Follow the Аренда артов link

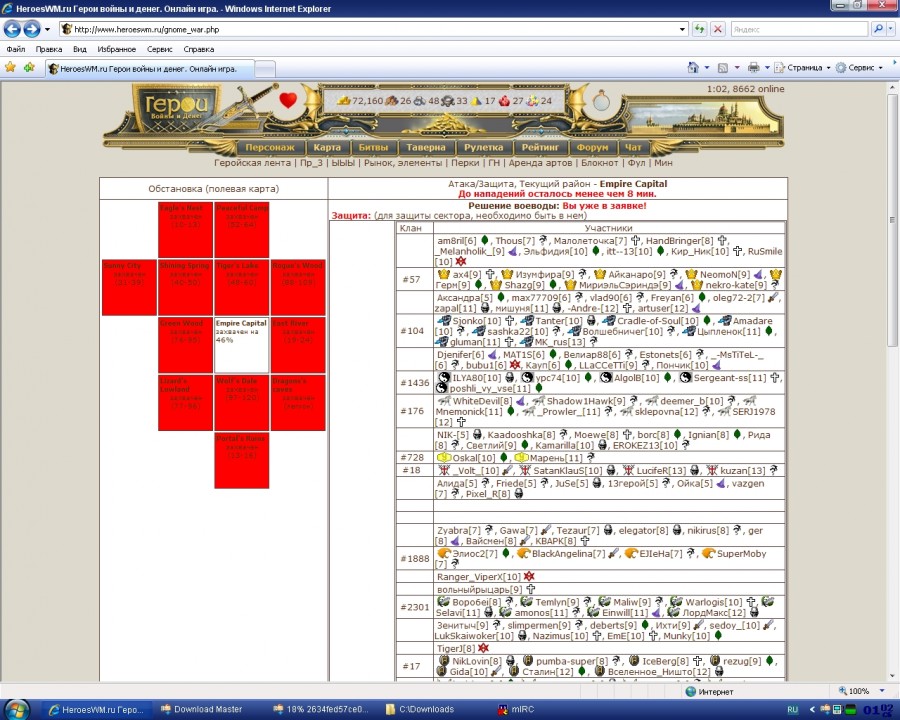tap(538, 162)
